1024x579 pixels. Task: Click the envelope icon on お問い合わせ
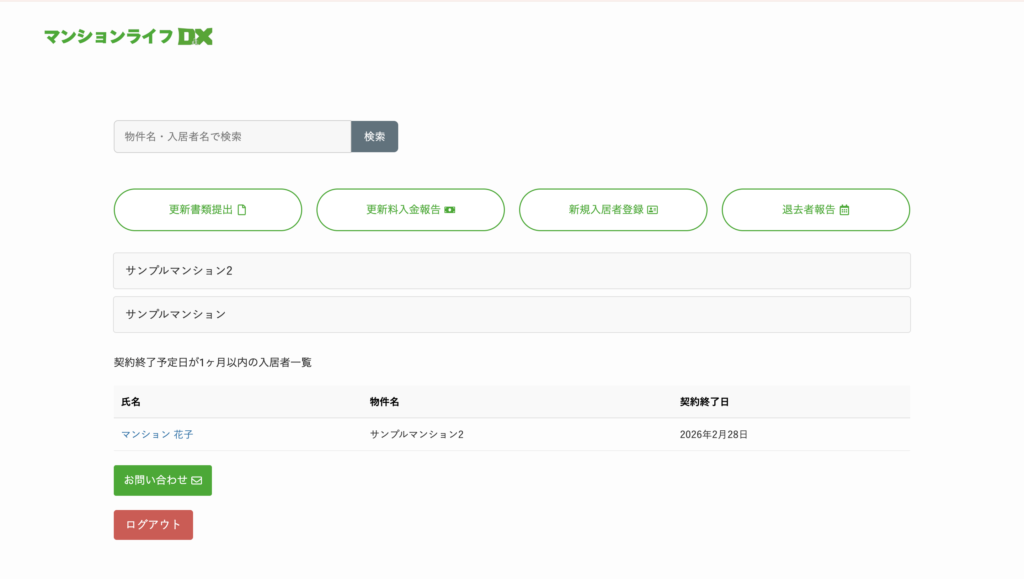(197, 481)
